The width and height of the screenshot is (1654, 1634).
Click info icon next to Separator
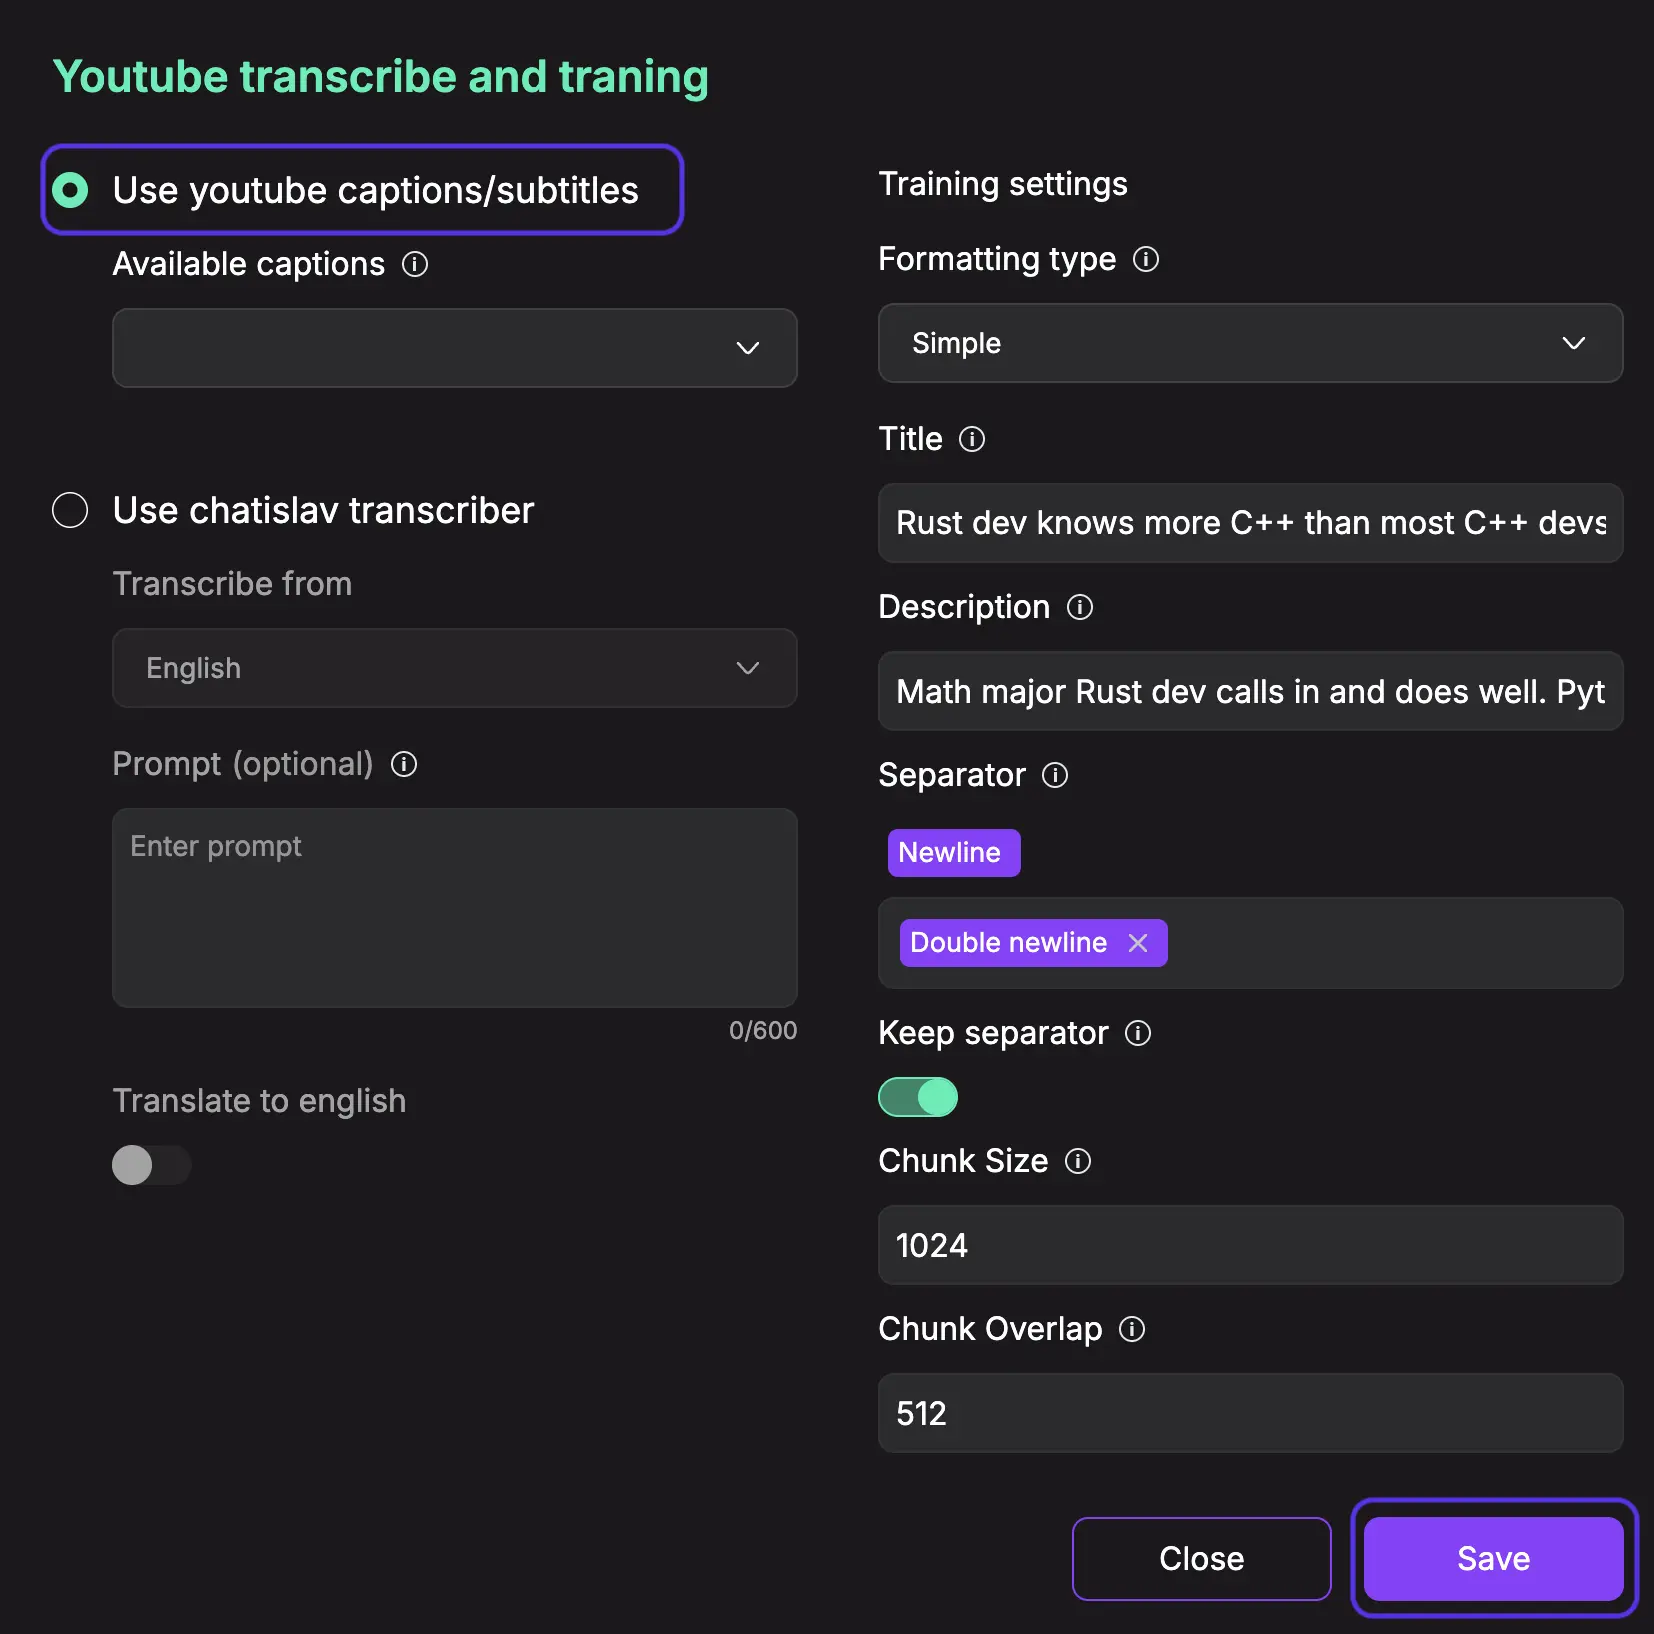pyautogui.click(x=1055, y=775)
